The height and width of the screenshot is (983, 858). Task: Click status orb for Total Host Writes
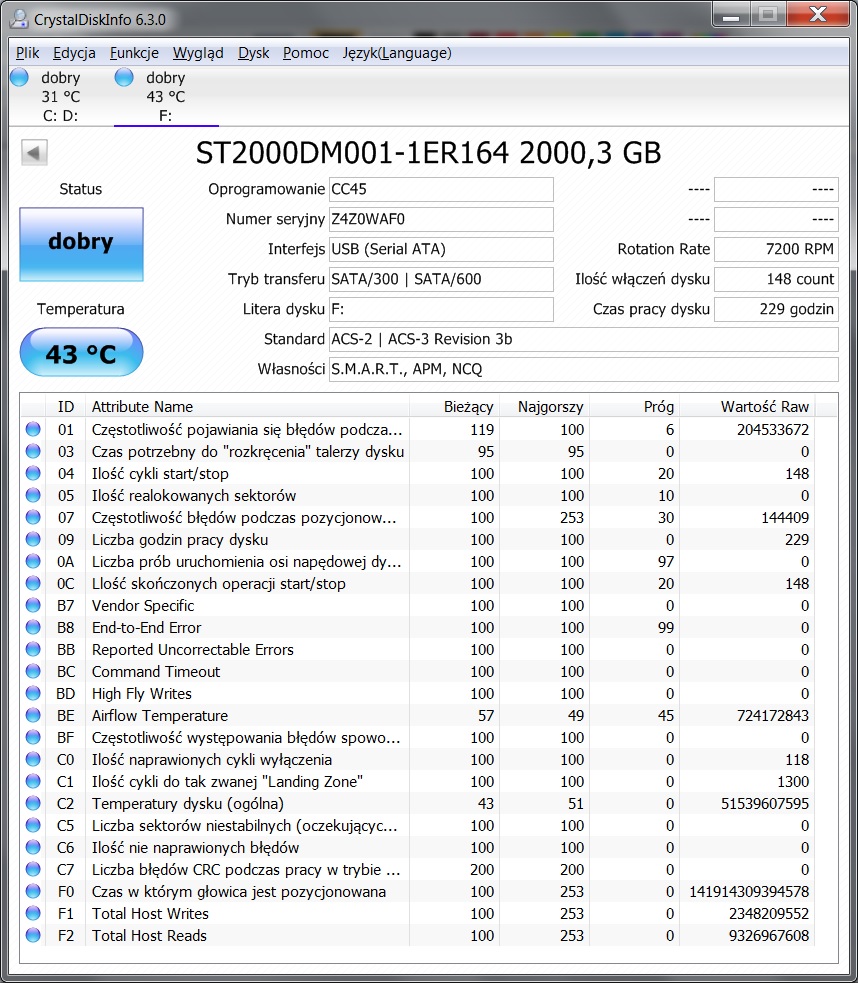33,913
